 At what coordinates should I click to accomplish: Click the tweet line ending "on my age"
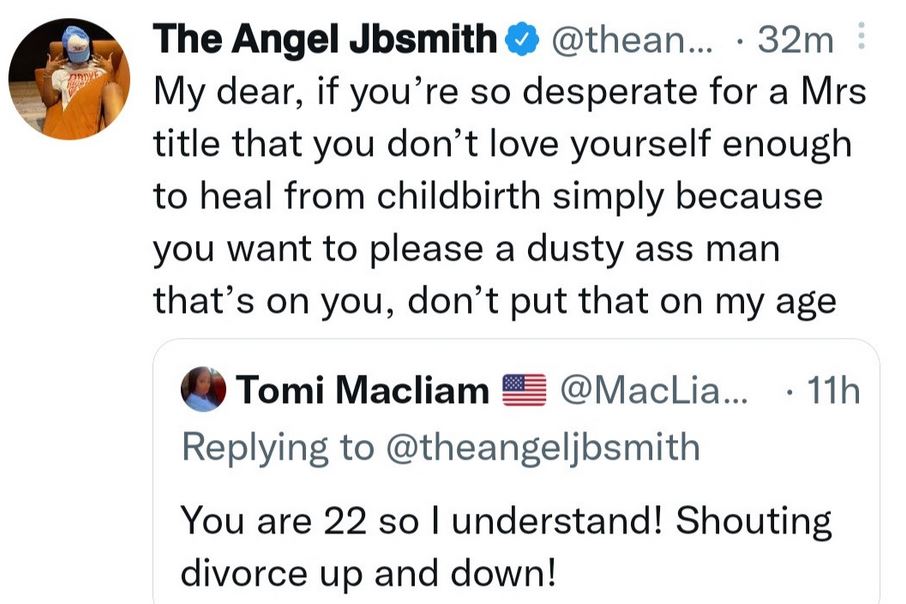(494, 299)
